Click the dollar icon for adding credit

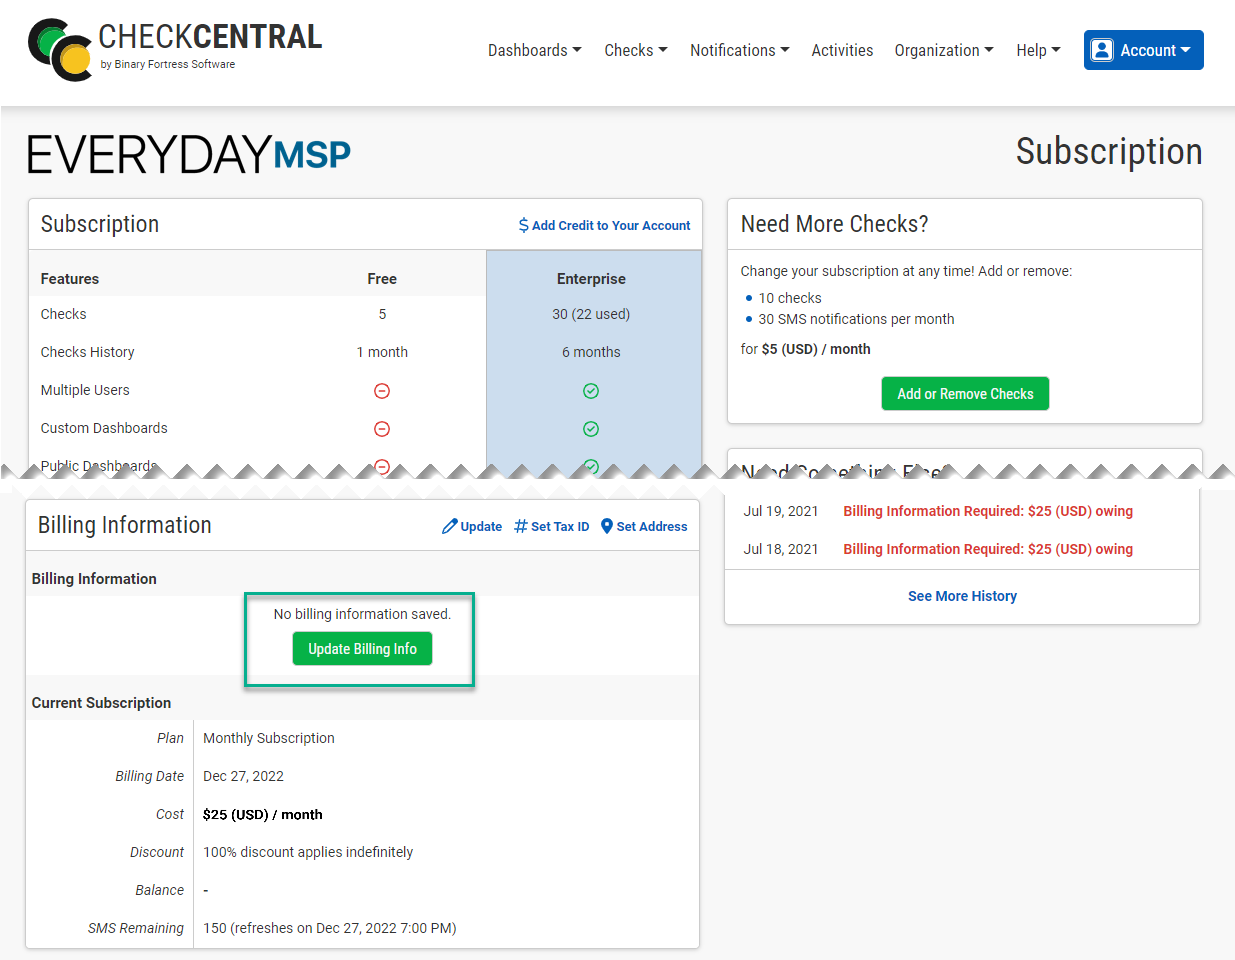(524, 225)
